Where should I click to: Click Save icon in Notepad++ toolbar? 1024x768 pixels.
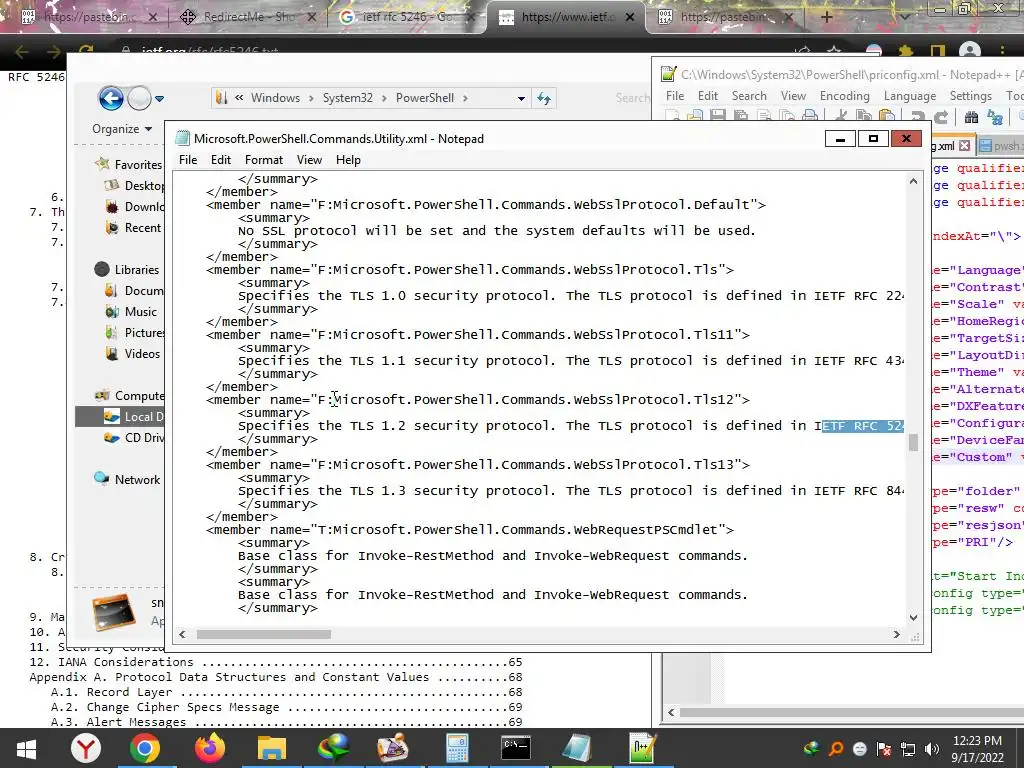coord(718,116)
